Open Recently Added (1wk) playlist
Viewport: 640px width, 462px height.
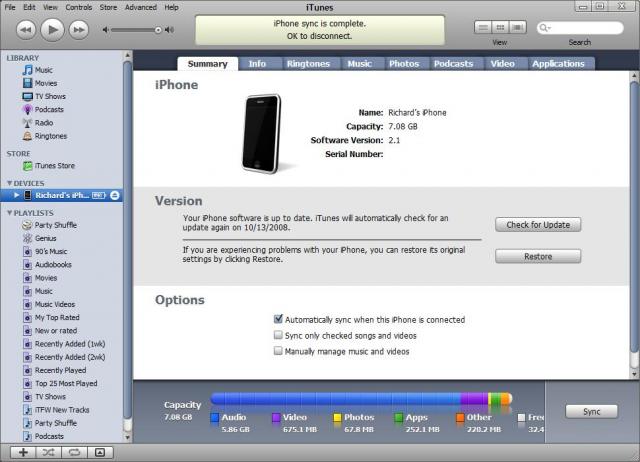click(64, 344)
